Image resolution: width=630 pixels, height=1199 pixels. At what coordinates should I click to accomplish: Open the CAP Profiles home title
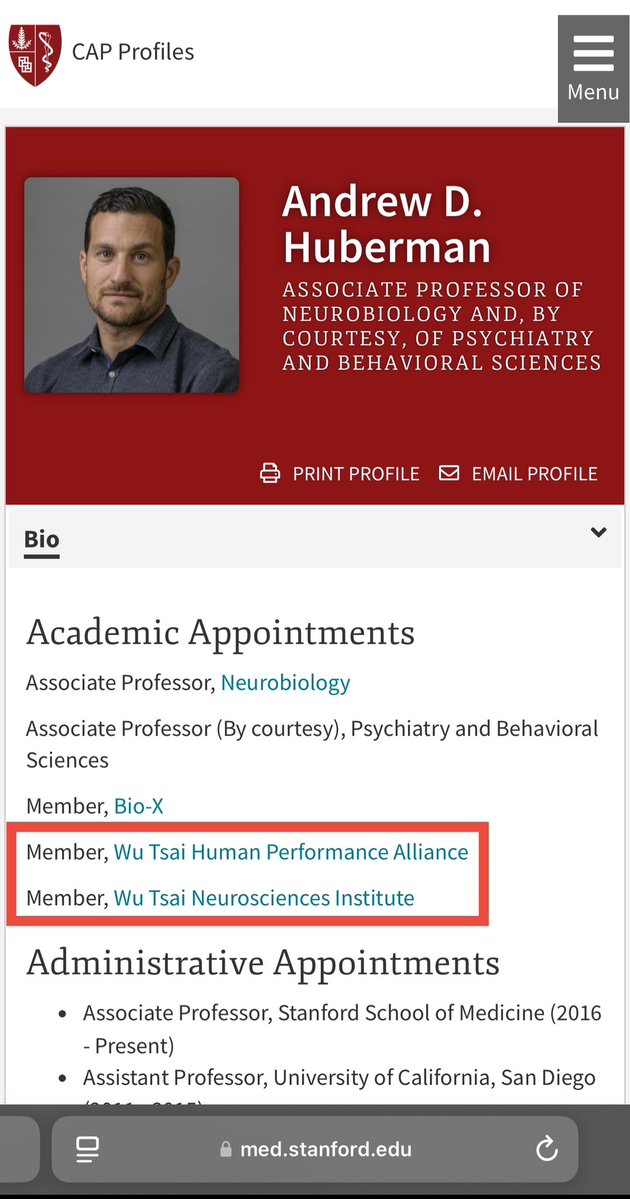point(133,52)
